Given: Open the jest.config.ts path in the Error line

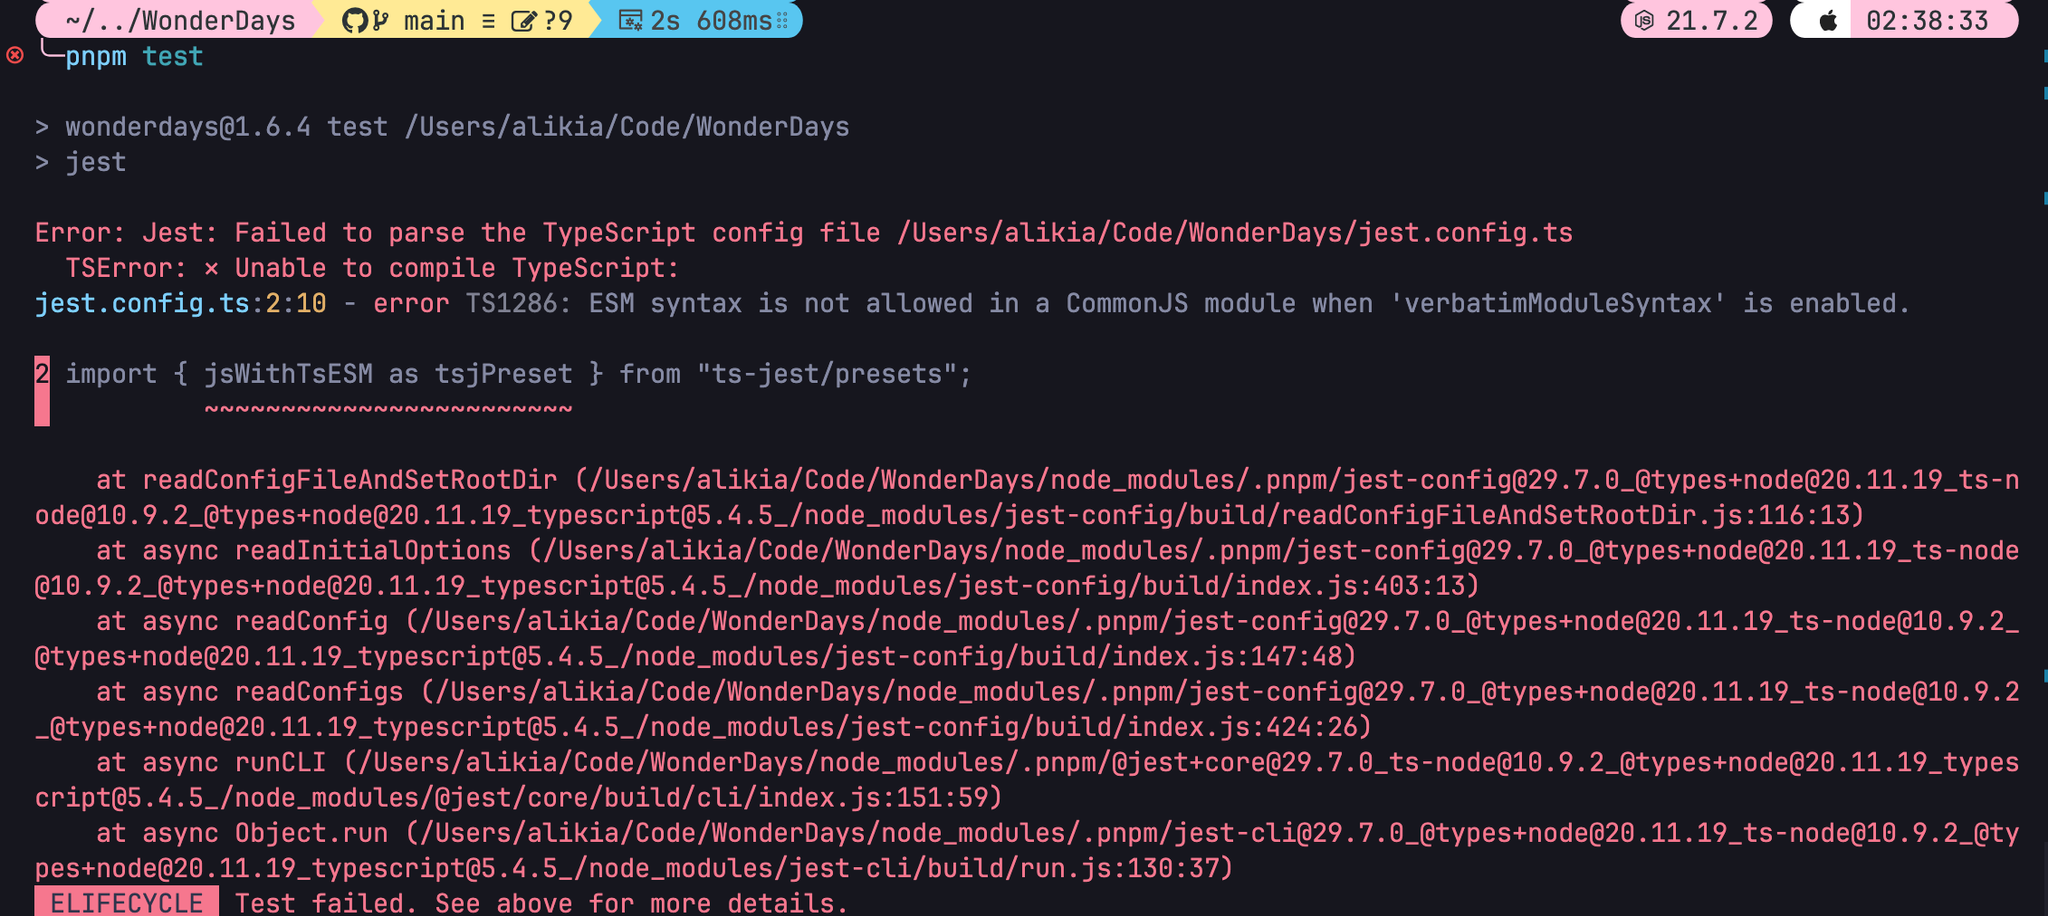Looking at the screenshot, I should (1235, 233).
